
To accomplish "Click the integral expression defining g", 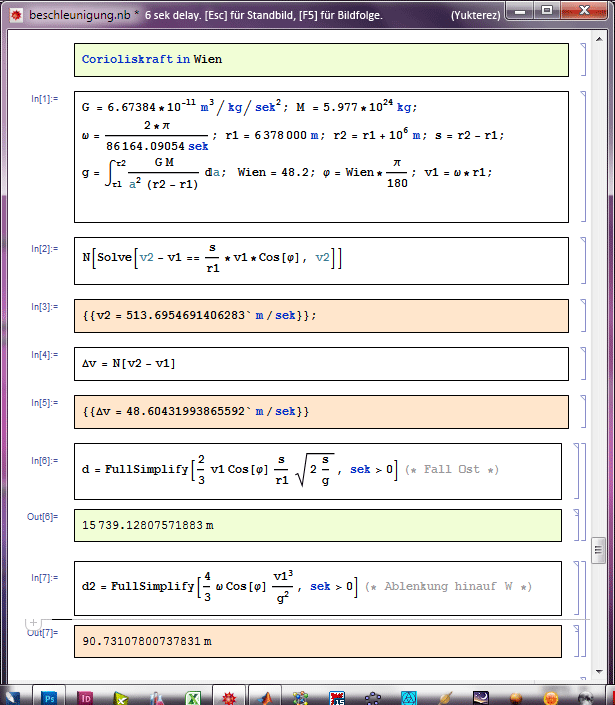I will 153,173.
